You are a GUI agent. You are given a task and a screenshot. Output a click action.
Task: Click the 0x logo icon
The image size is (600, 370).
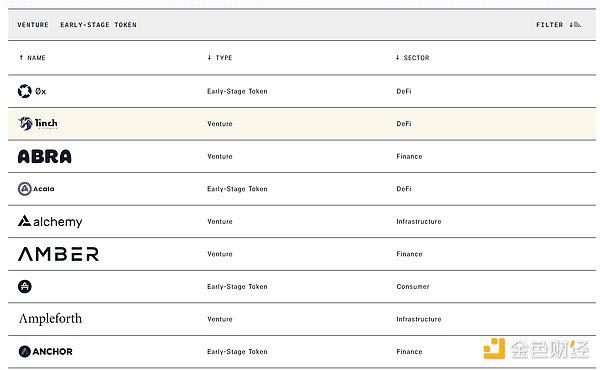[x=24, y=91]
